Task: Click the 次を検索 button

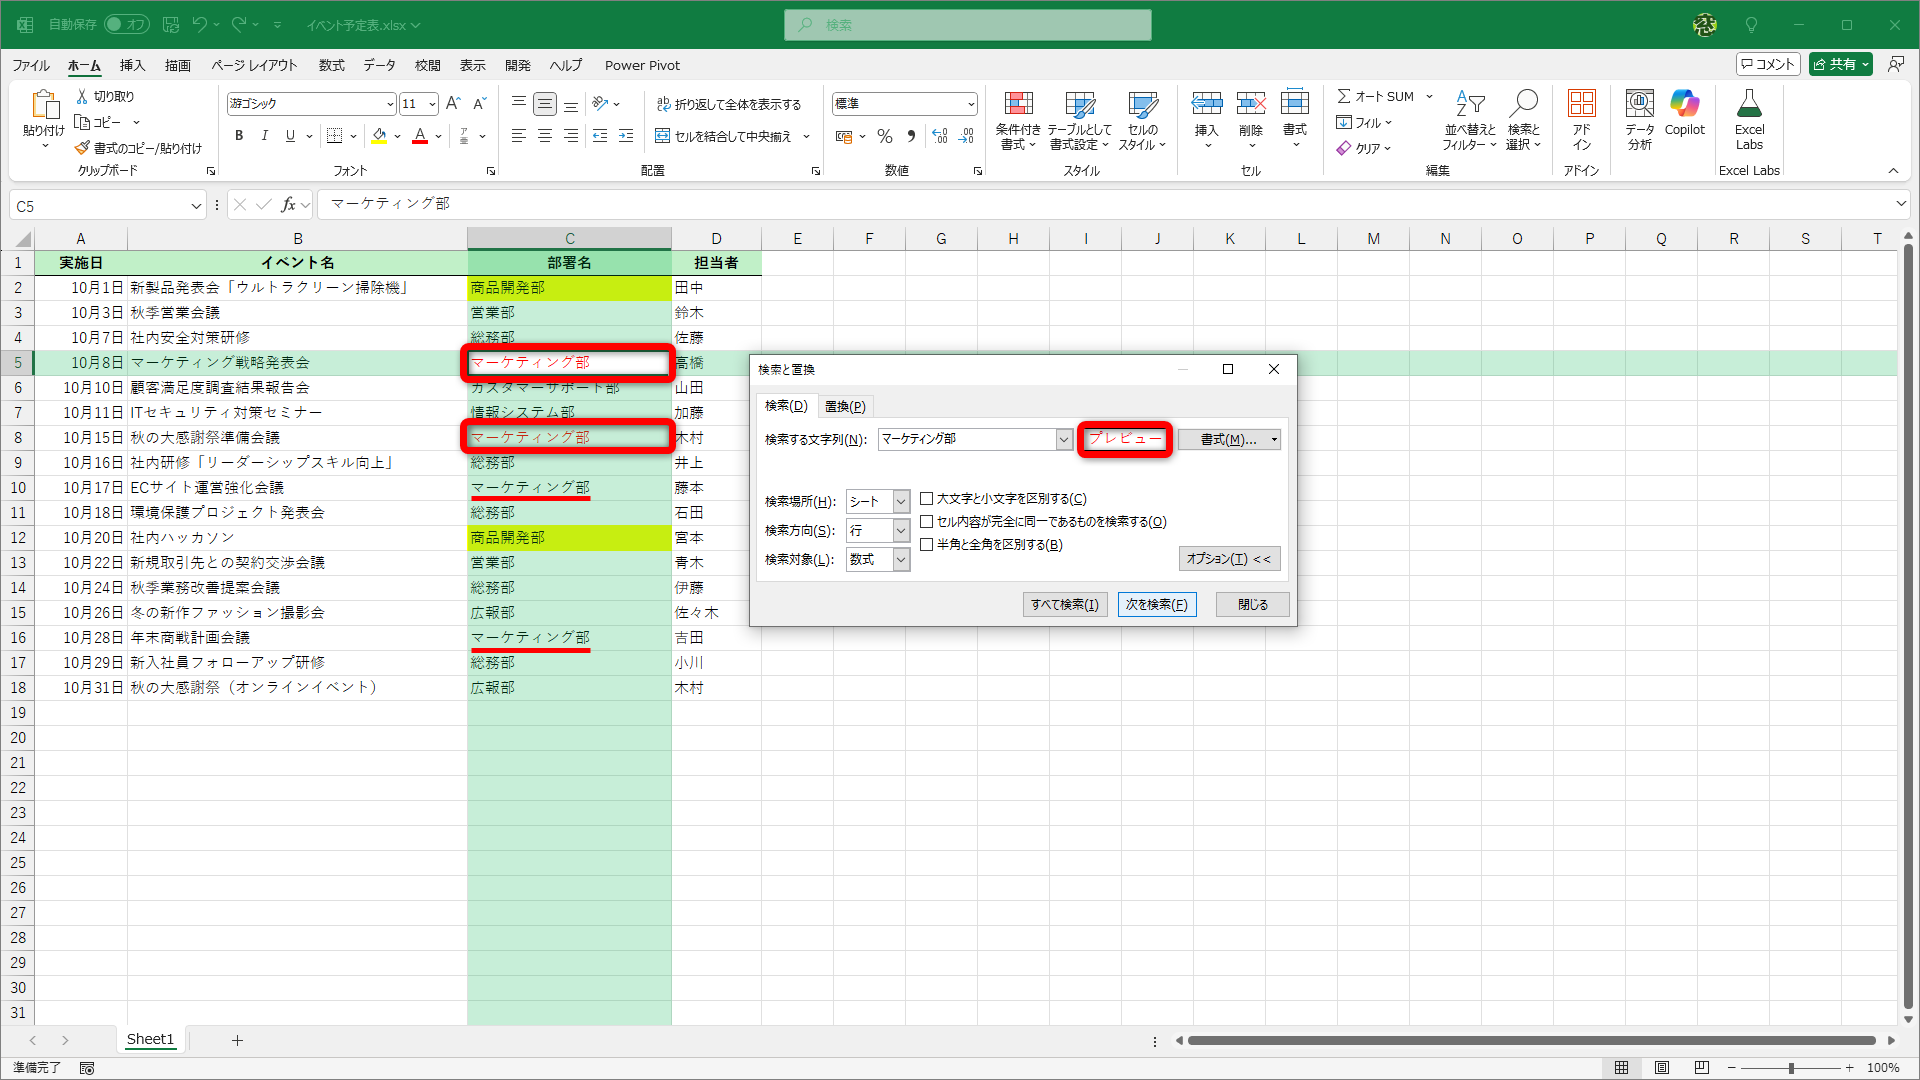Action: (x=1156, y=604)
